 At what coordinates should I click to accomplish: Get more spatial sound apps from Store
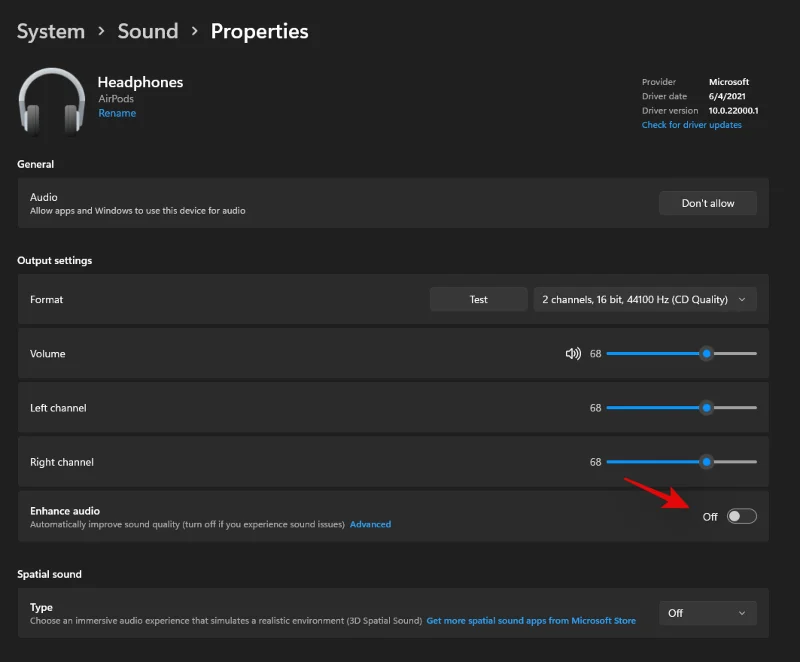tap(531, 621)
